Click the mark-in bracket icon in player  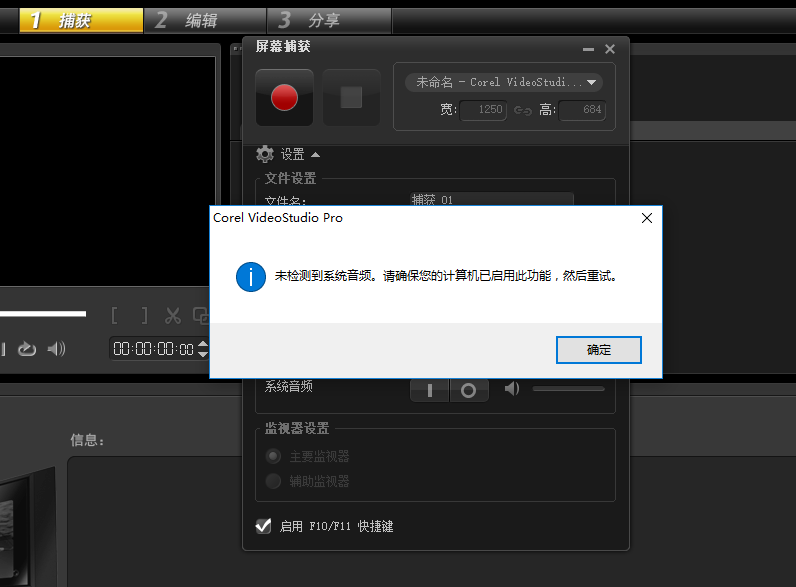(115, 315)
